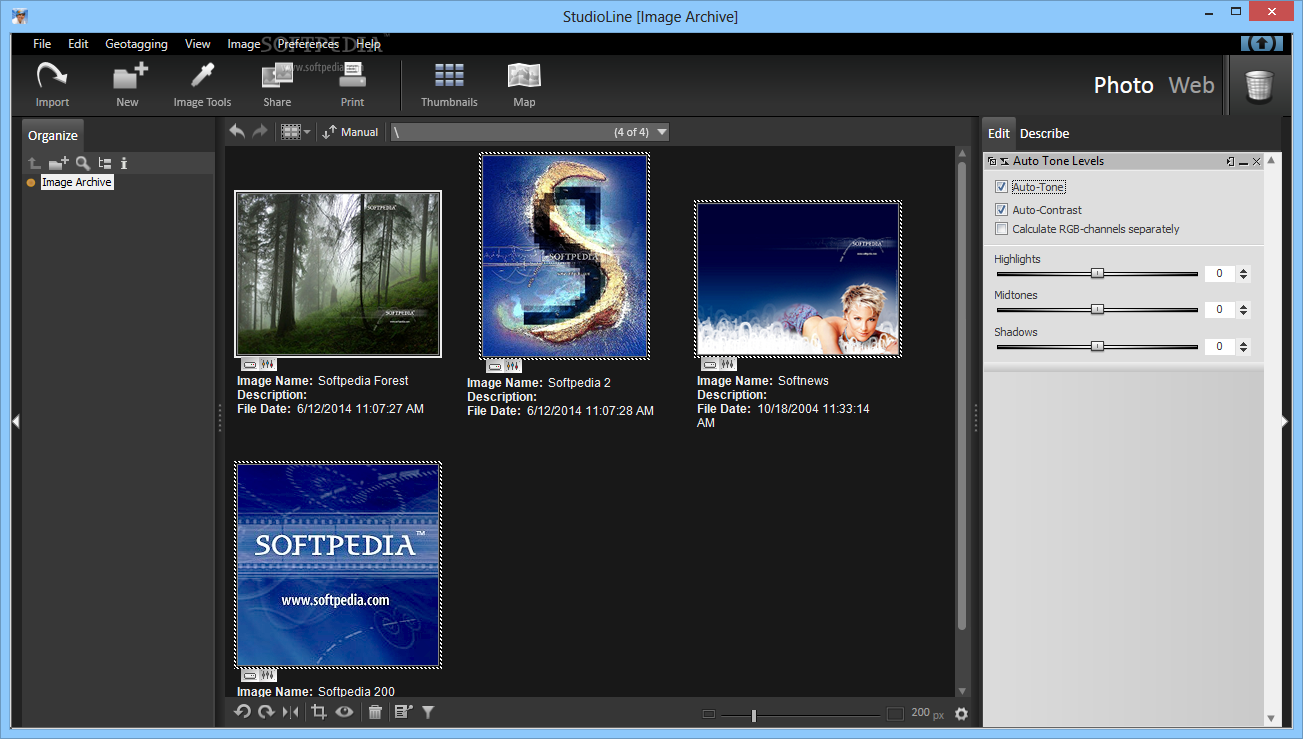Image resolution: width=1303 pixels, height=739 pixels.
Task: Toggle folder tree view icon in Organize
Action: pos(104,163)
